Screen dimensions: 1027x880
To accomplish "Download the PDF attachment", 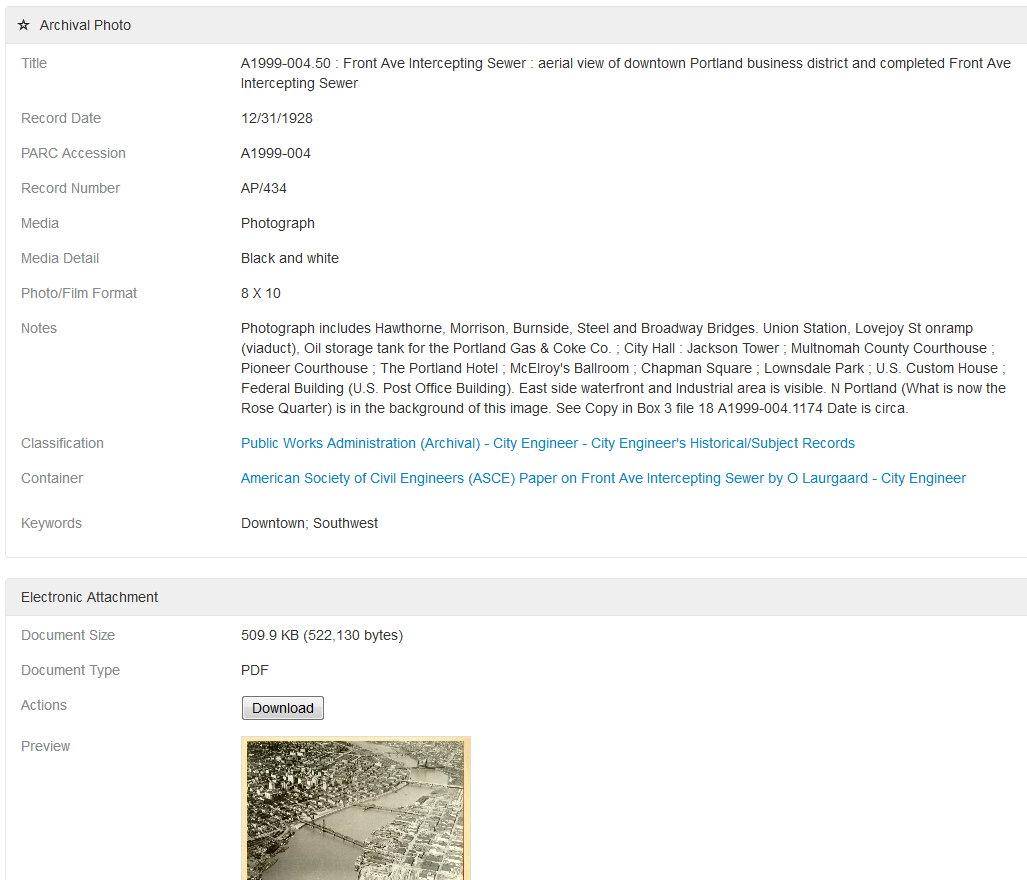I will (x=282, y=708).
